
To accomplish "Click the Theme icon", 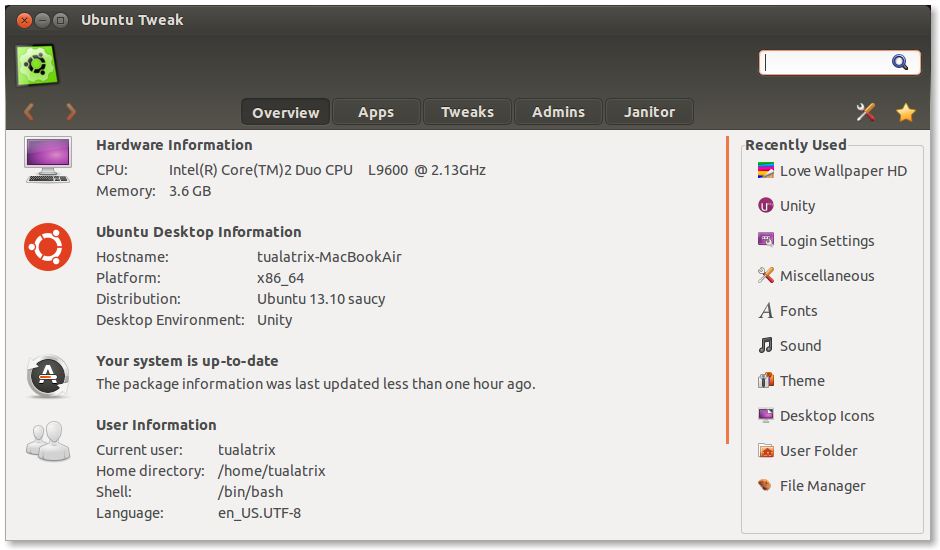I will 766,380.
